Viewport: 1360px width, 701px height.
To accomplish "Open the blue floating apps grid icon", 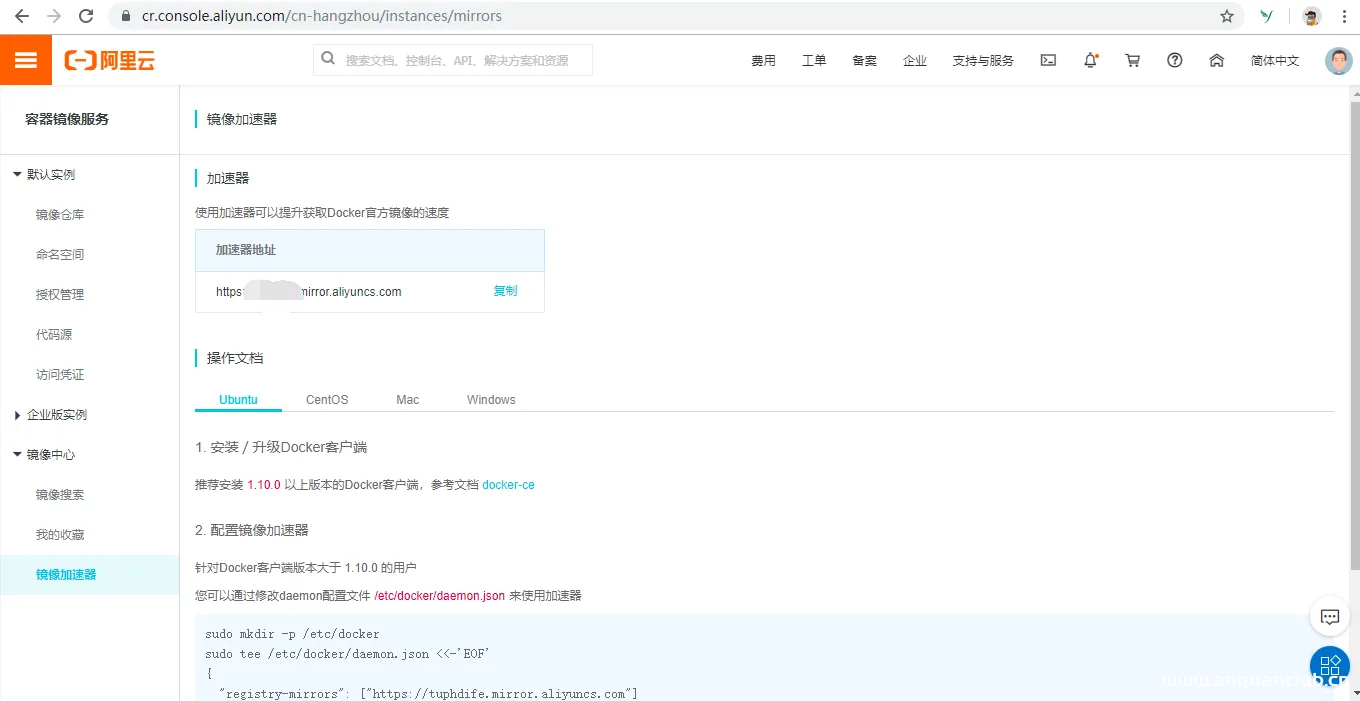I will [x=1330, y=665].
